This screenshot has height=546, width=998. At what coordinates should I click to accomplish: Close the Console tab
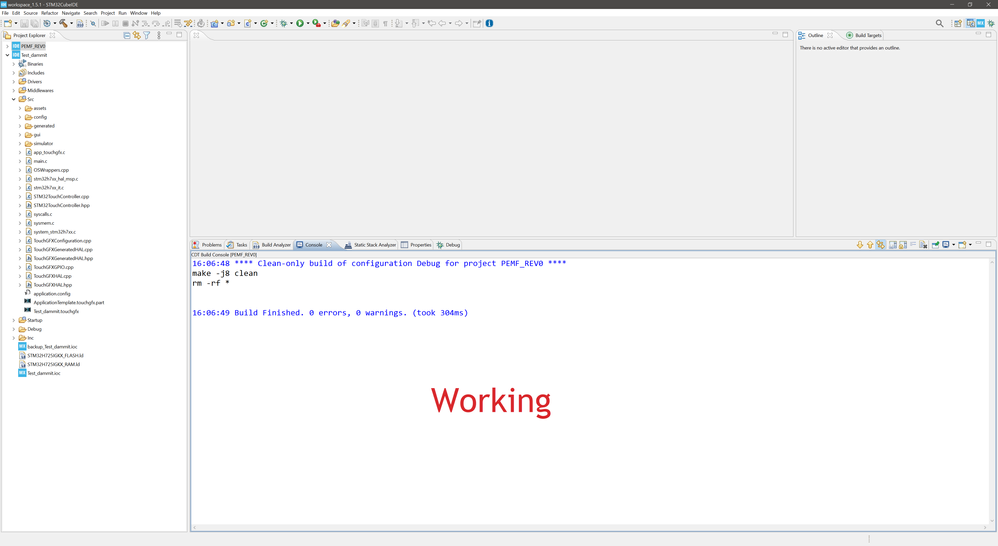(x=328, y=244)
